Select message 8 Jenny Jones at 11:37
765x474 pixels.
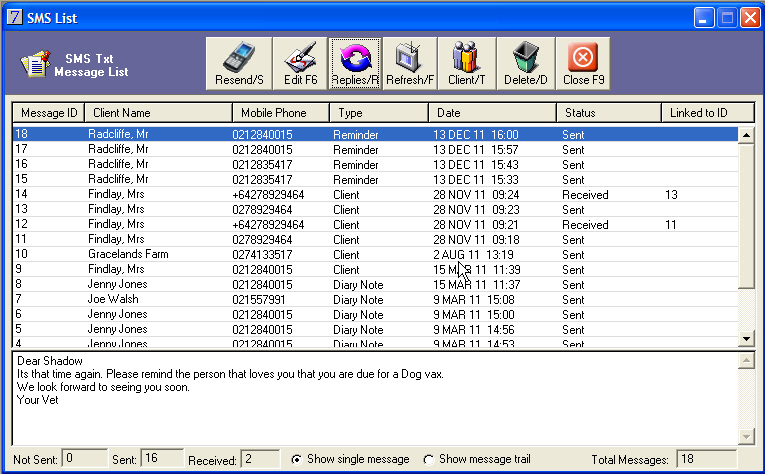375,284
